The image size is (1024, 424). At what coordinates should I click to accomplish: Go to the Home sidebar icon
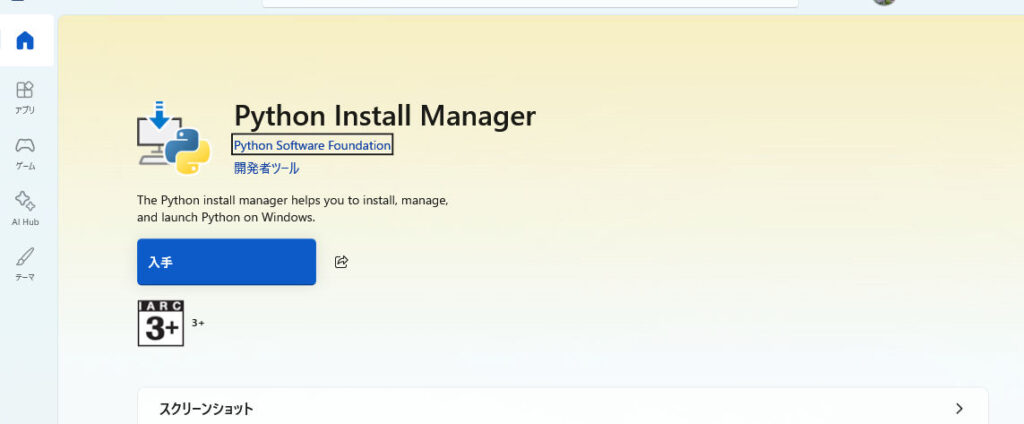coord(25,41)
